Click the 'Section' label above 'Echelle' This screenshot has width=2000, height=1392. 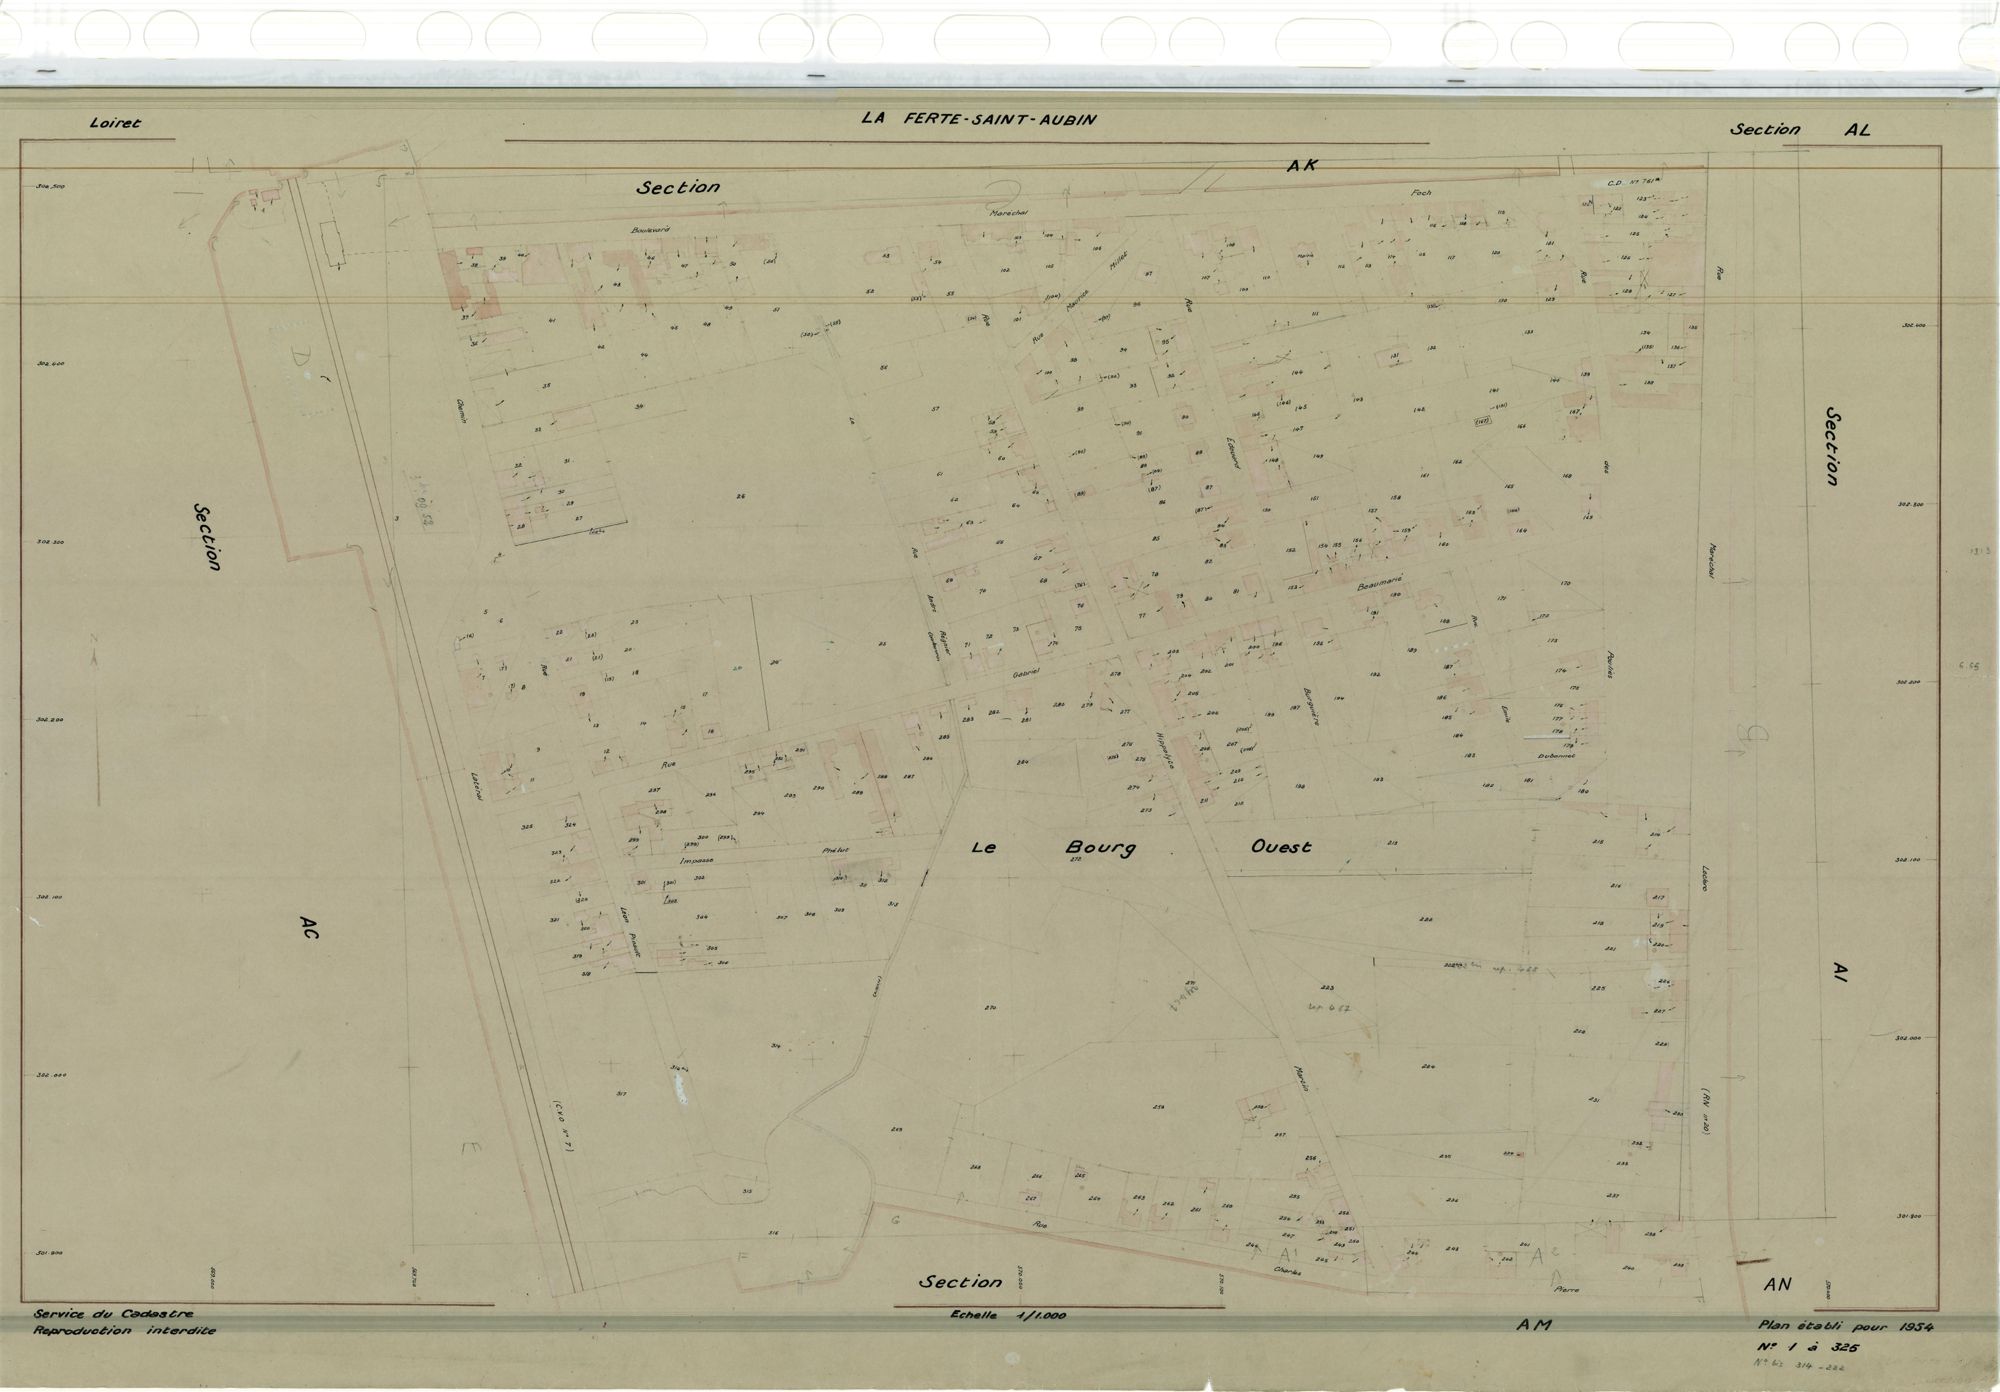[960, 1281]
